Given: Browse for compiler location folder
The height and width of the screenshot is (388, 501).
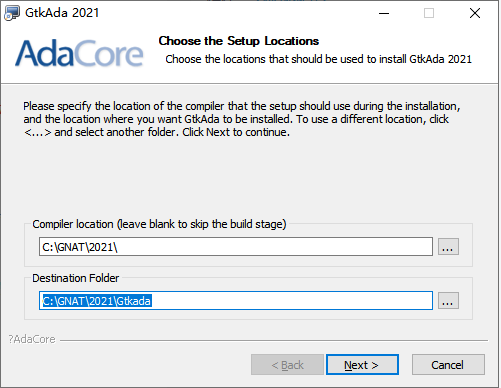Looking at the screenshot, I should coord(448,247).
